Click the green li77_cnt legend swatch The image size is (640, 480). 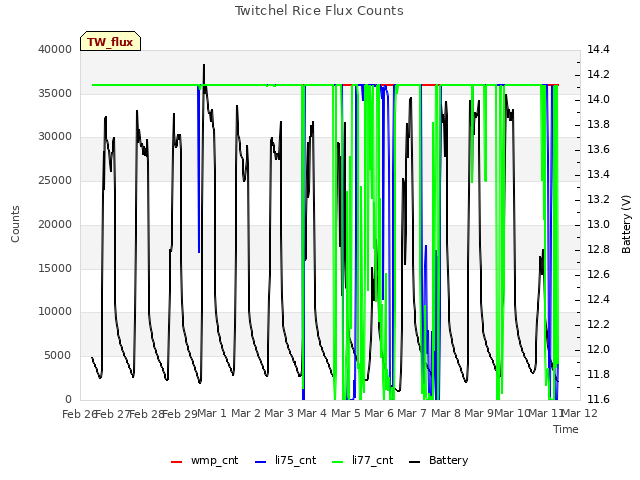tap(338, 462)
